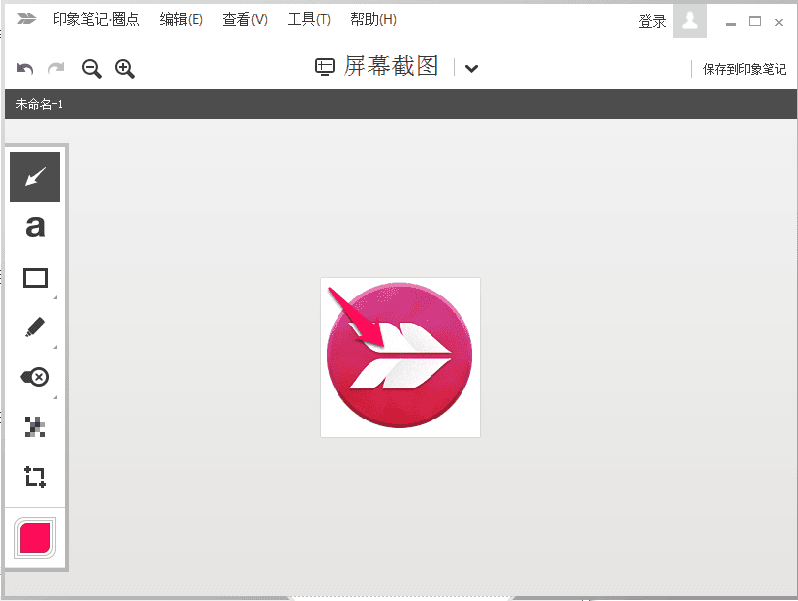This screenshot has width=798, height=601.
Task: Click the 登录 login link
Action: [652, 21]
